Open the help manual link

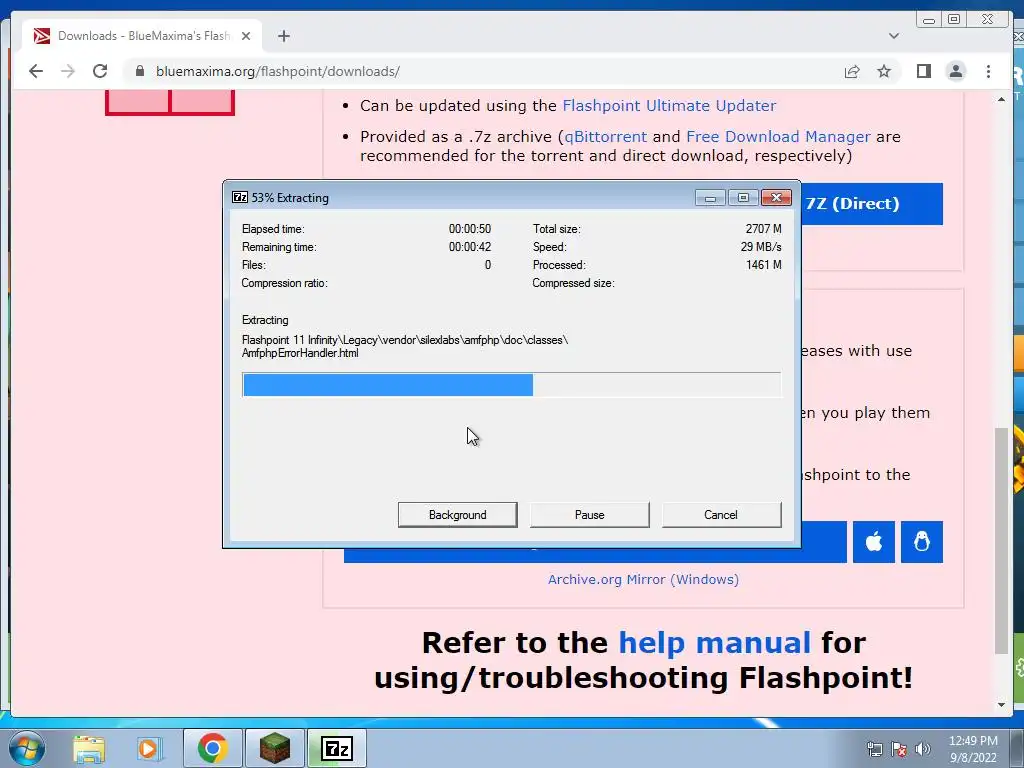714,643
